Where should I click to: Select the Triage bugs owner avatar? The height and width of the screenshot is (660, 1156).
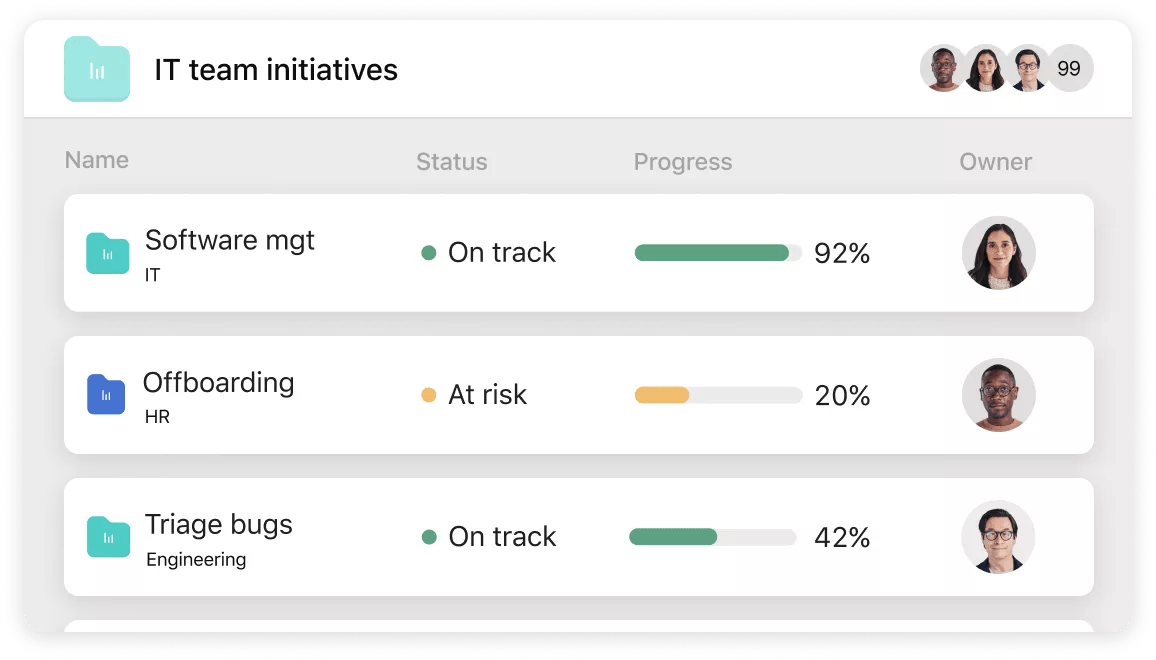(x=998, y=537)
